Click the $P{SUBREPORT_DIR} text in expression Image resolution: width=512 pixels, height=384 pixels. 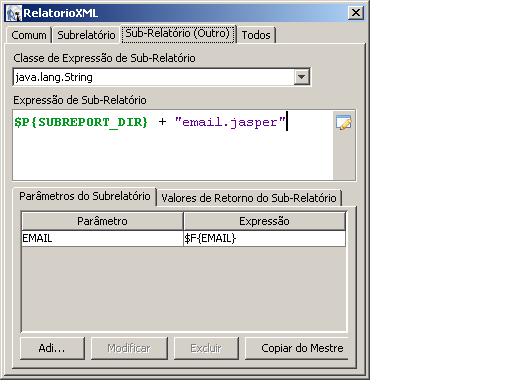(81, 122)
